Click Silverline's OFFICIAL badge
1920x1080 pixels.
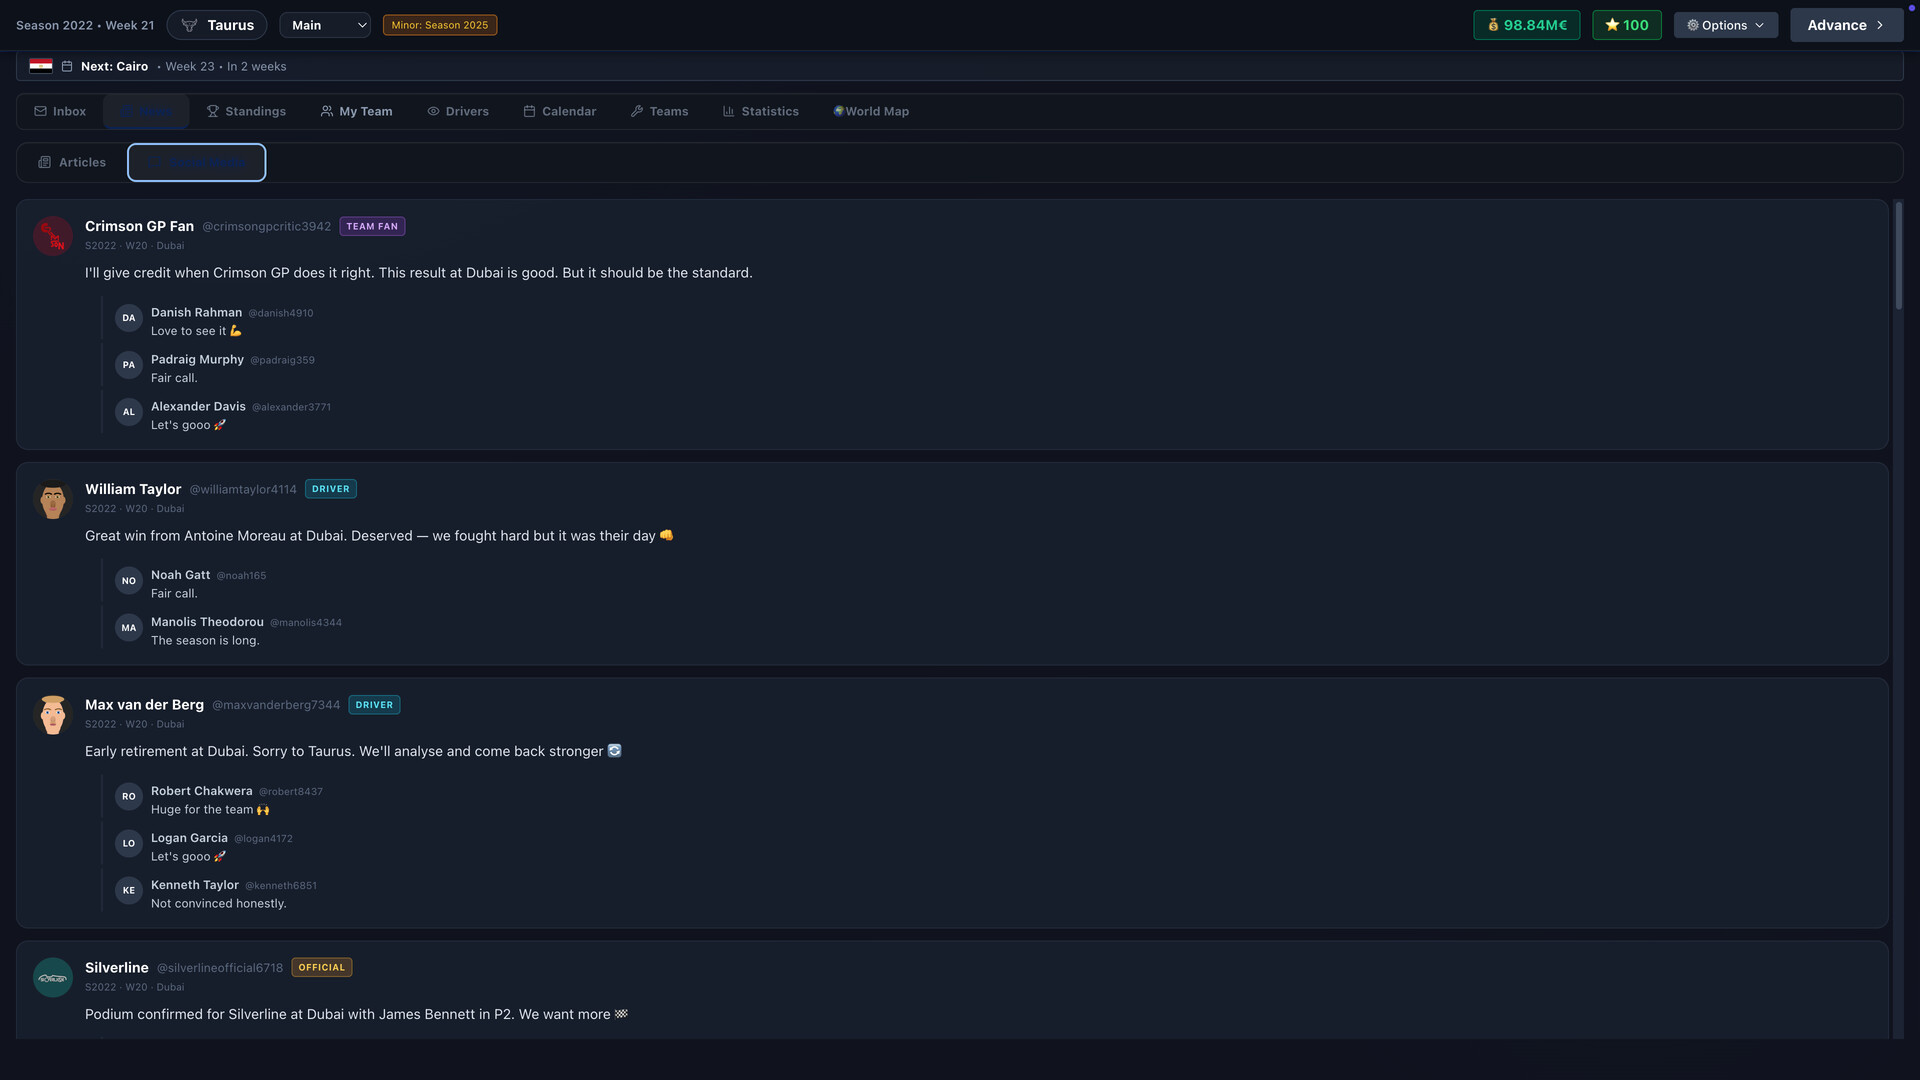322,968
